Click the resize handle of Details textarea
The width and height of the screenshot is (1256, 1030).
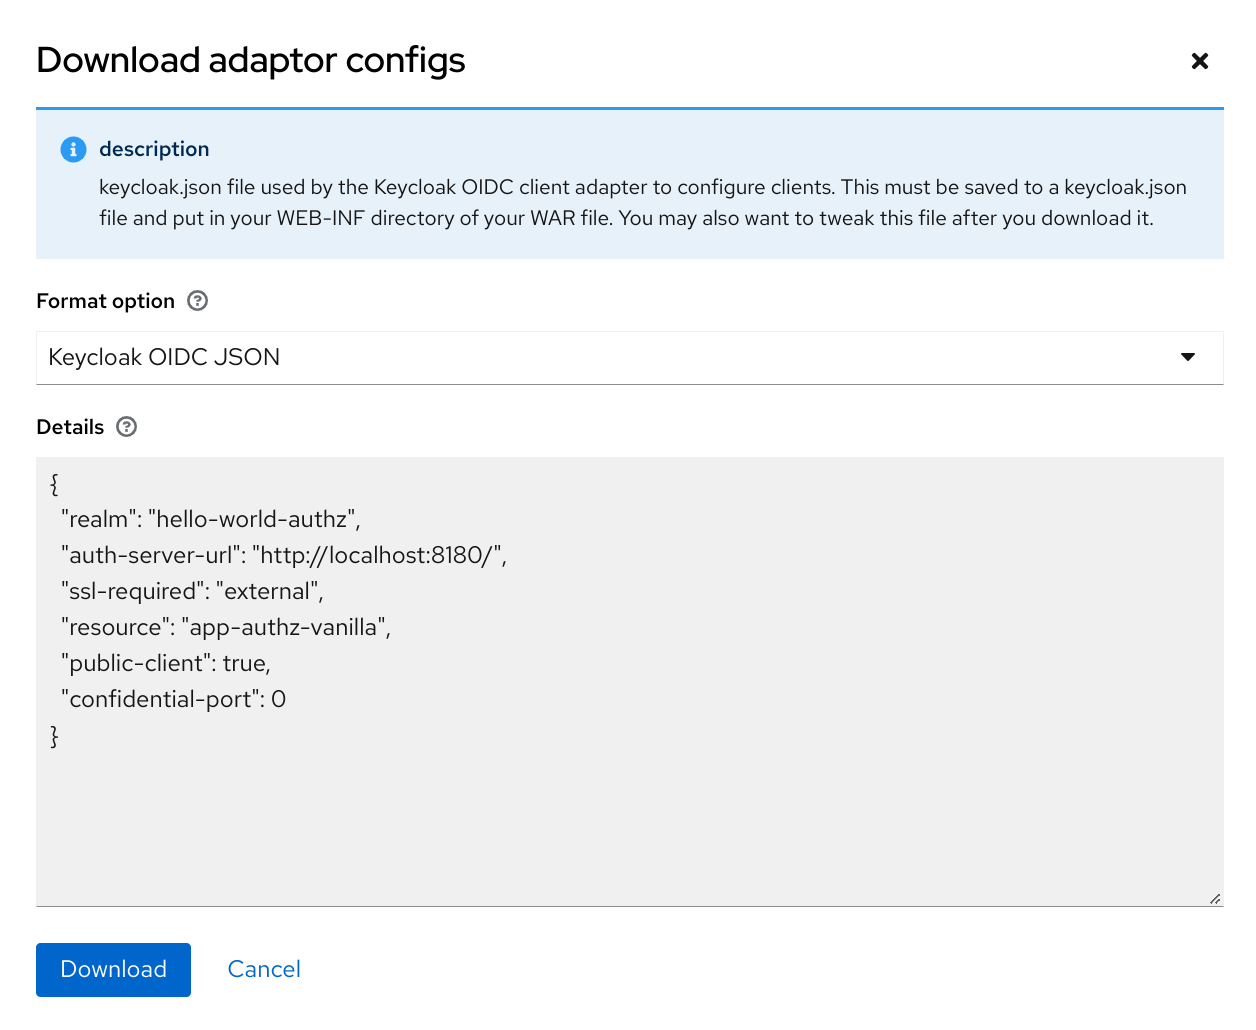[x=1216, y=897]
